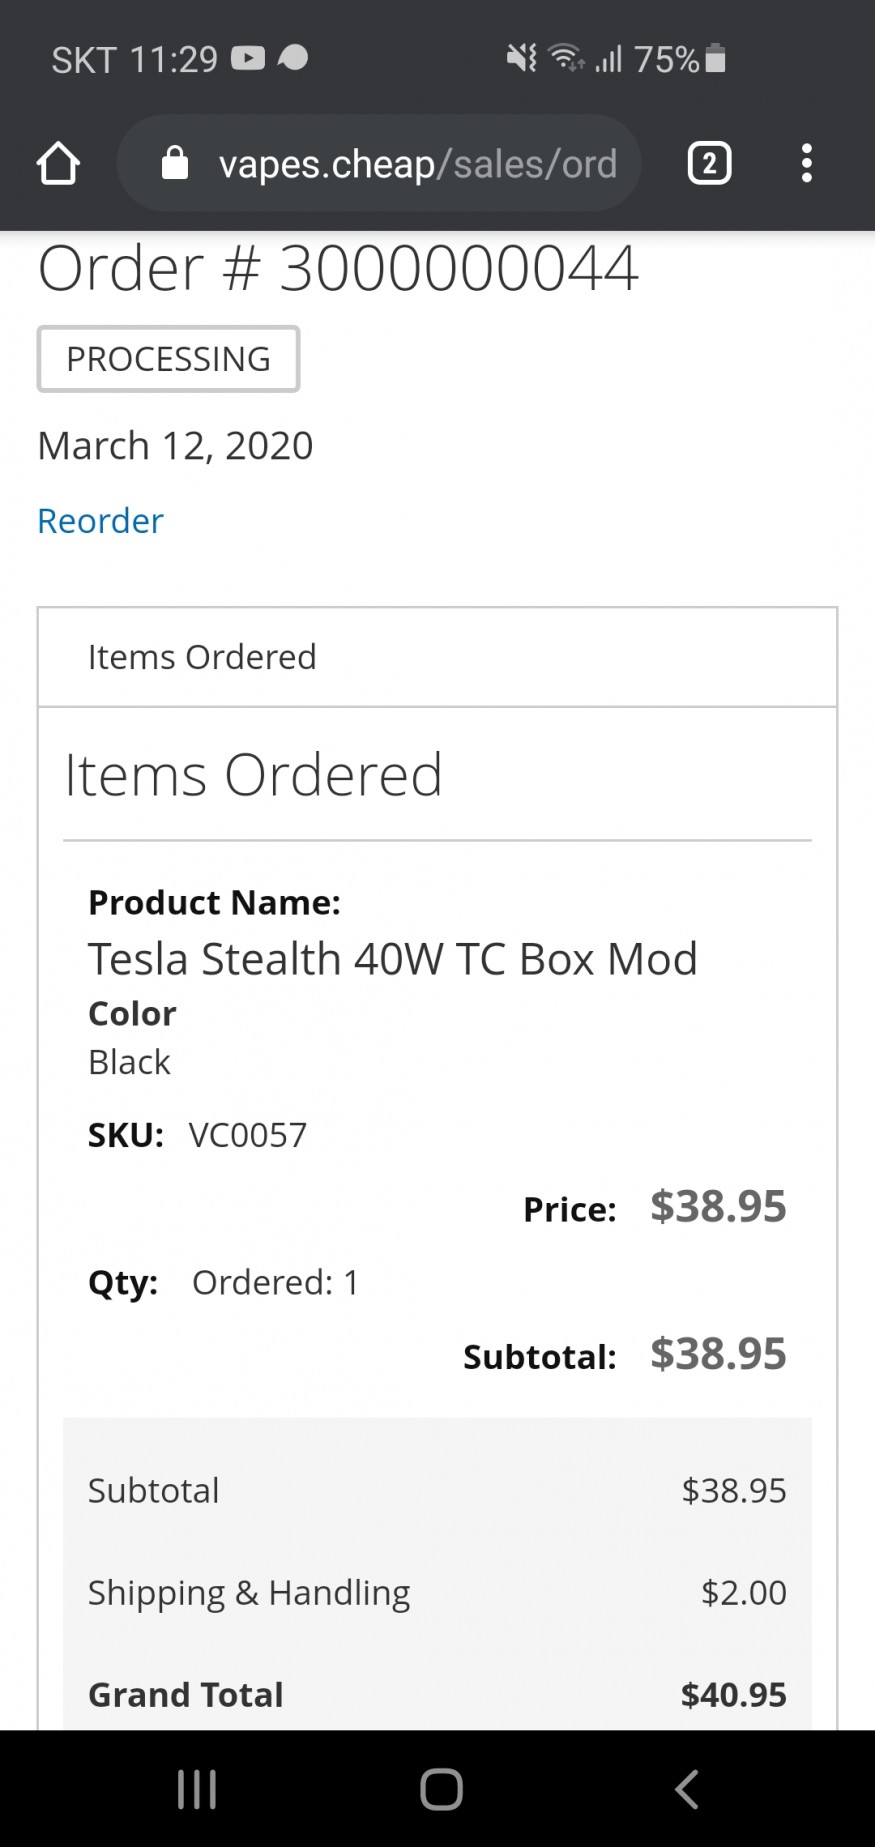
Task: Tap the padlock site security icon
Action: click(175, 162)
